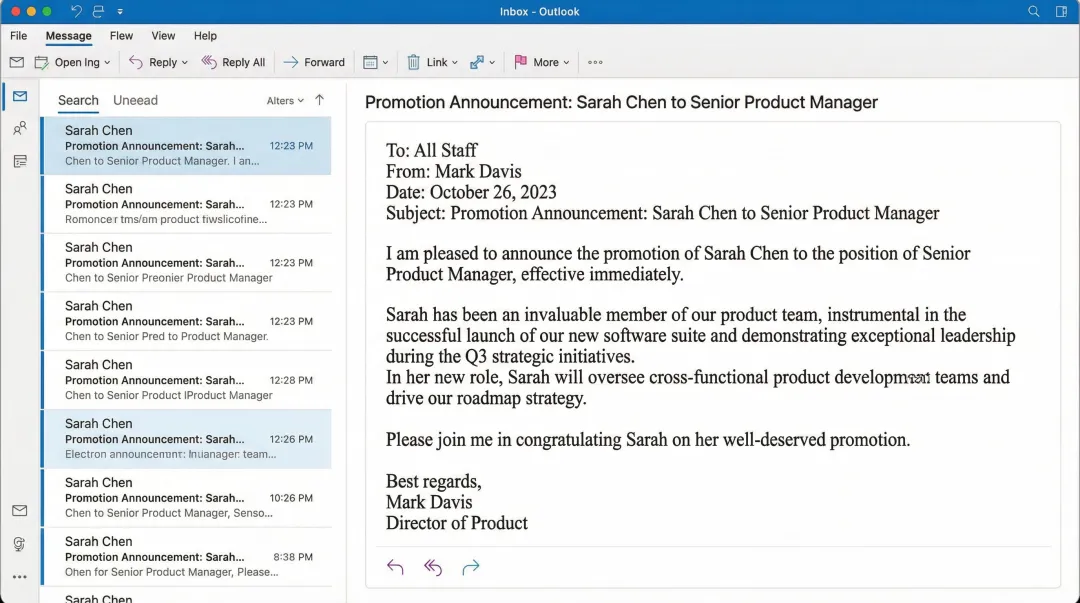The image size is (1080, 603).
Task: Toggle the sort order arrow next to Alters
Action: 318,100
